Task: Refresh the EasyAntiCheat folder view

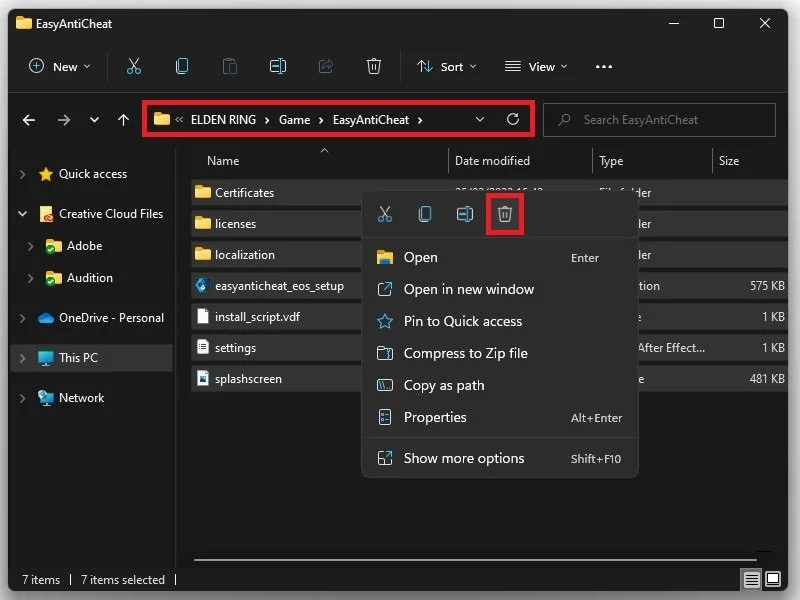Action: point(513,119)
